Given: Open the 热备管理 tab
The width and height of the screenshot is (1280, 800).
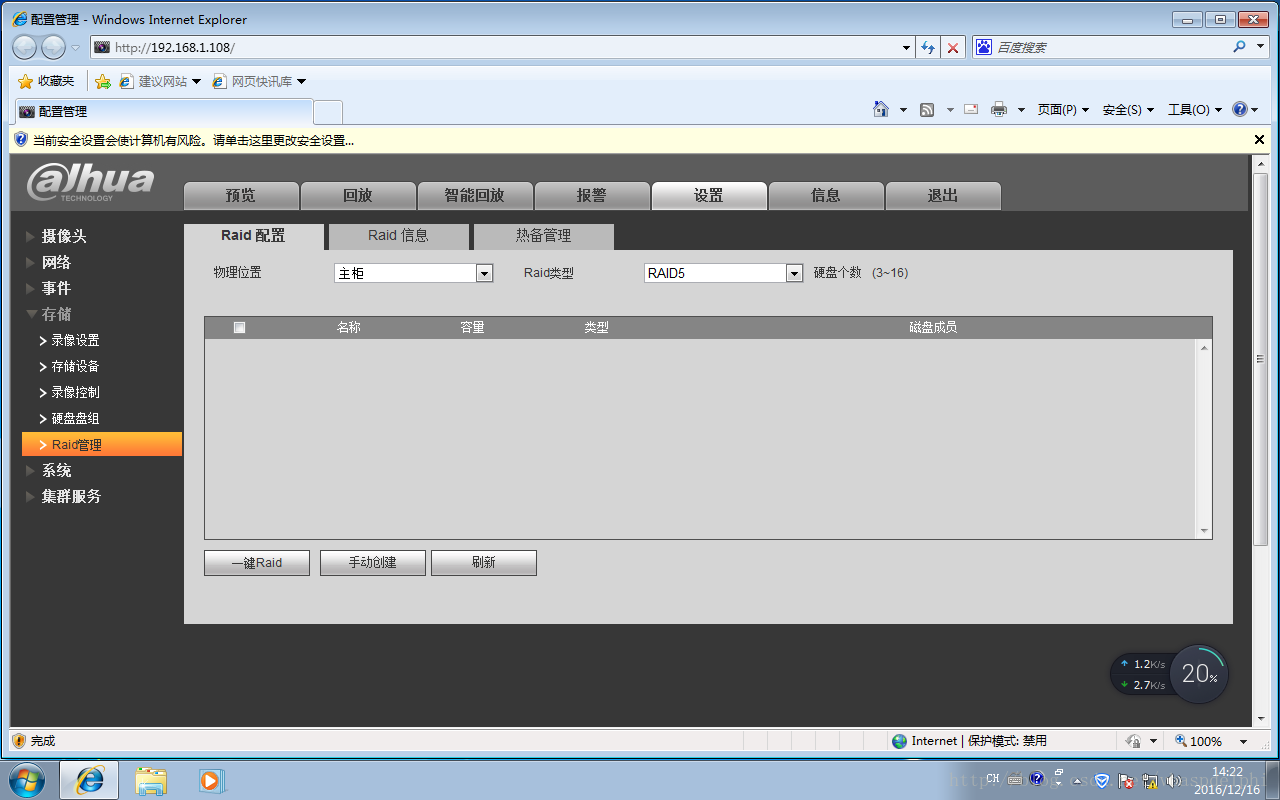Looking at the screenshot, I should (544, 236).
